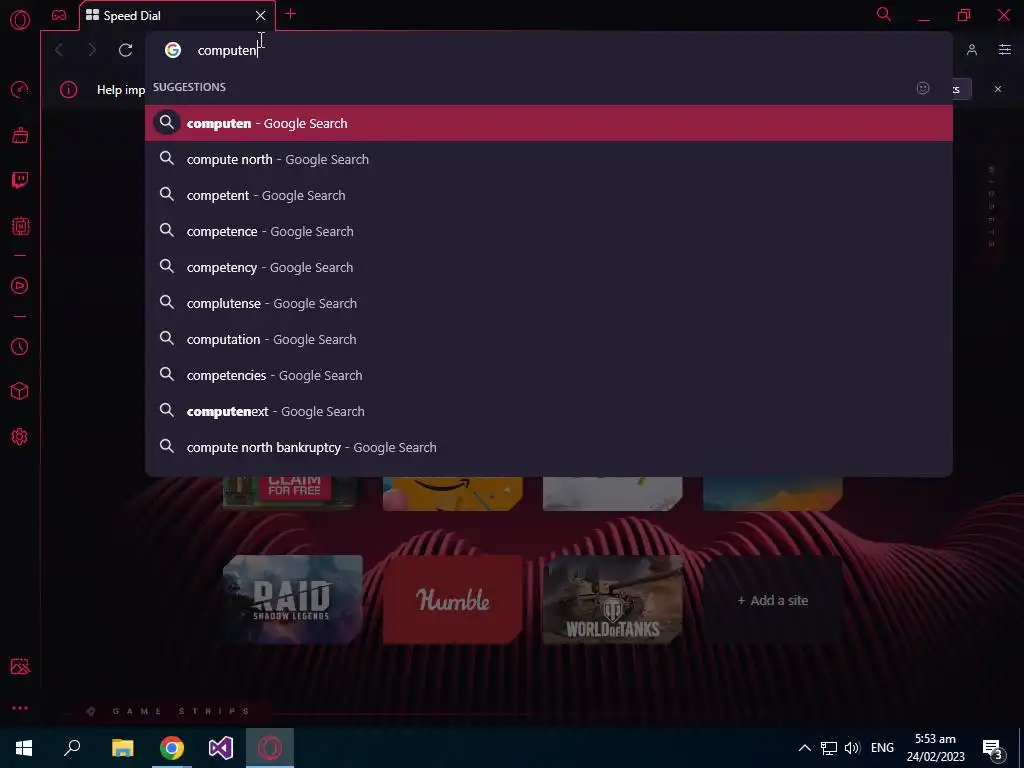The height and width of the screenshot is (768, 1024).
Task: Open the three-dot sidebar setup menu
Action: coord(20,708)
